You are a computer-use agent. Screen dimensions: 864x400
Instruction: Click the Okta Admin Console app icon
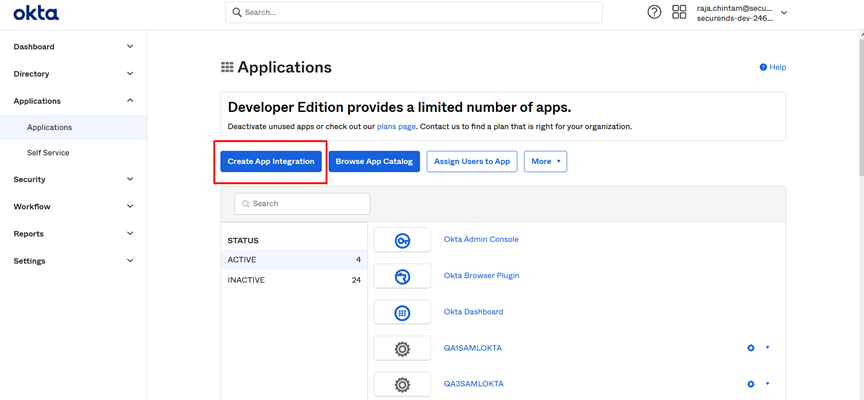[x=402, y=240]
